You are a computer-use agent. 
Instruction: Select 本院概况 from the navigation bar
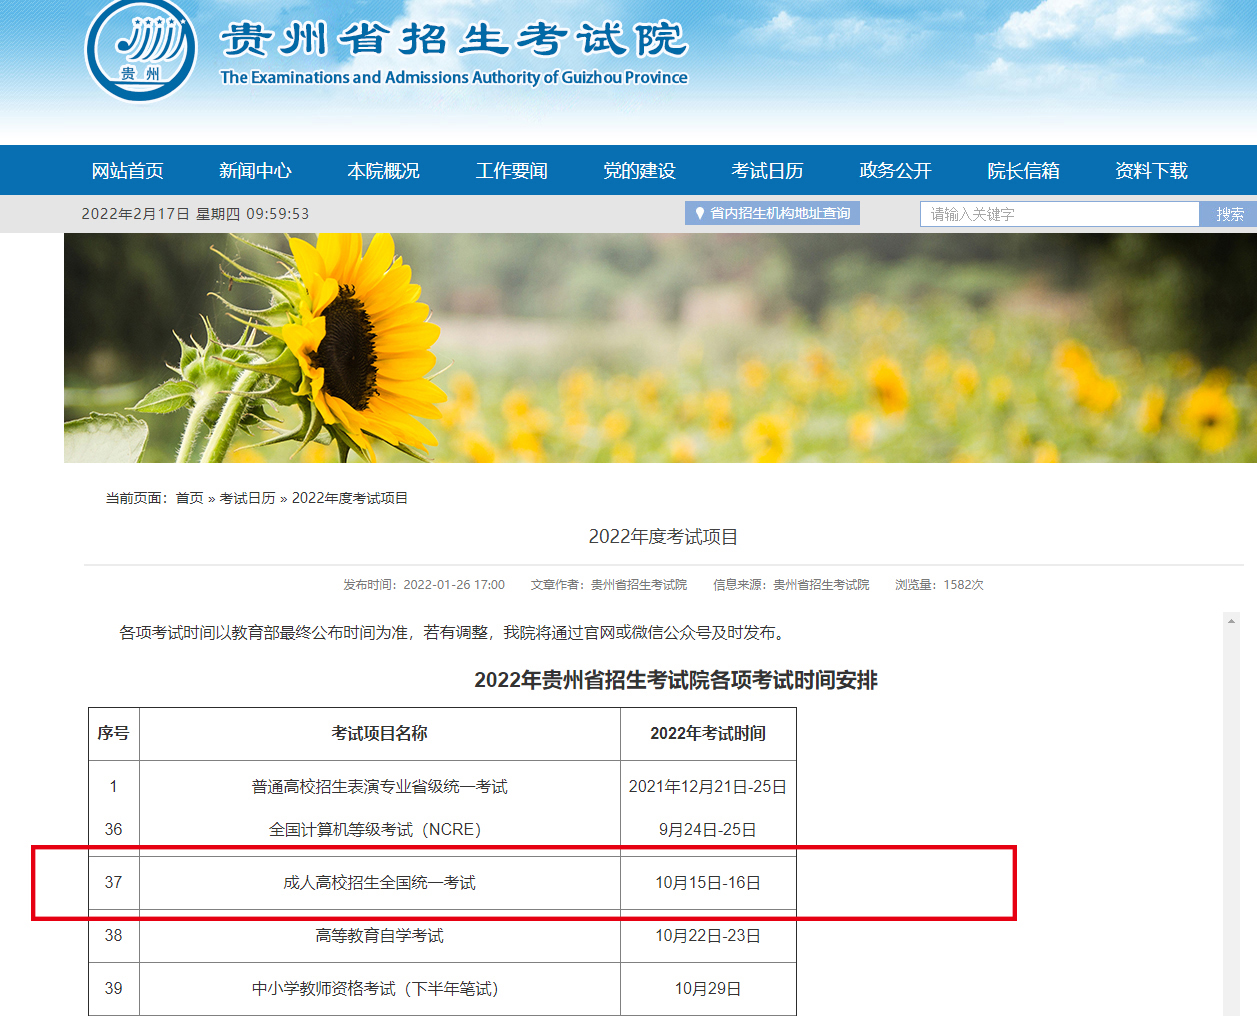(383, 170)
